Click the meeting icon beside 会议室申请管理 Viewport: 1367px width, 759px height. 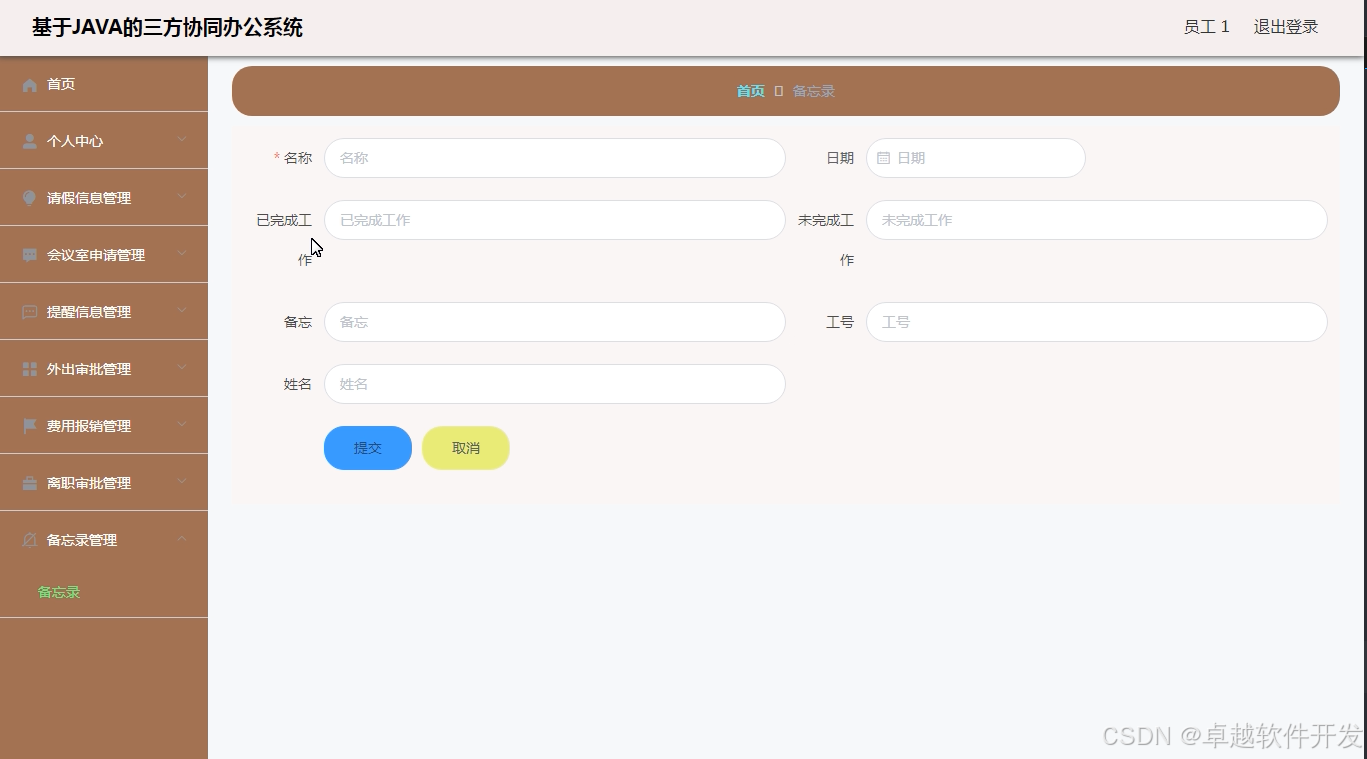[29, 254]
